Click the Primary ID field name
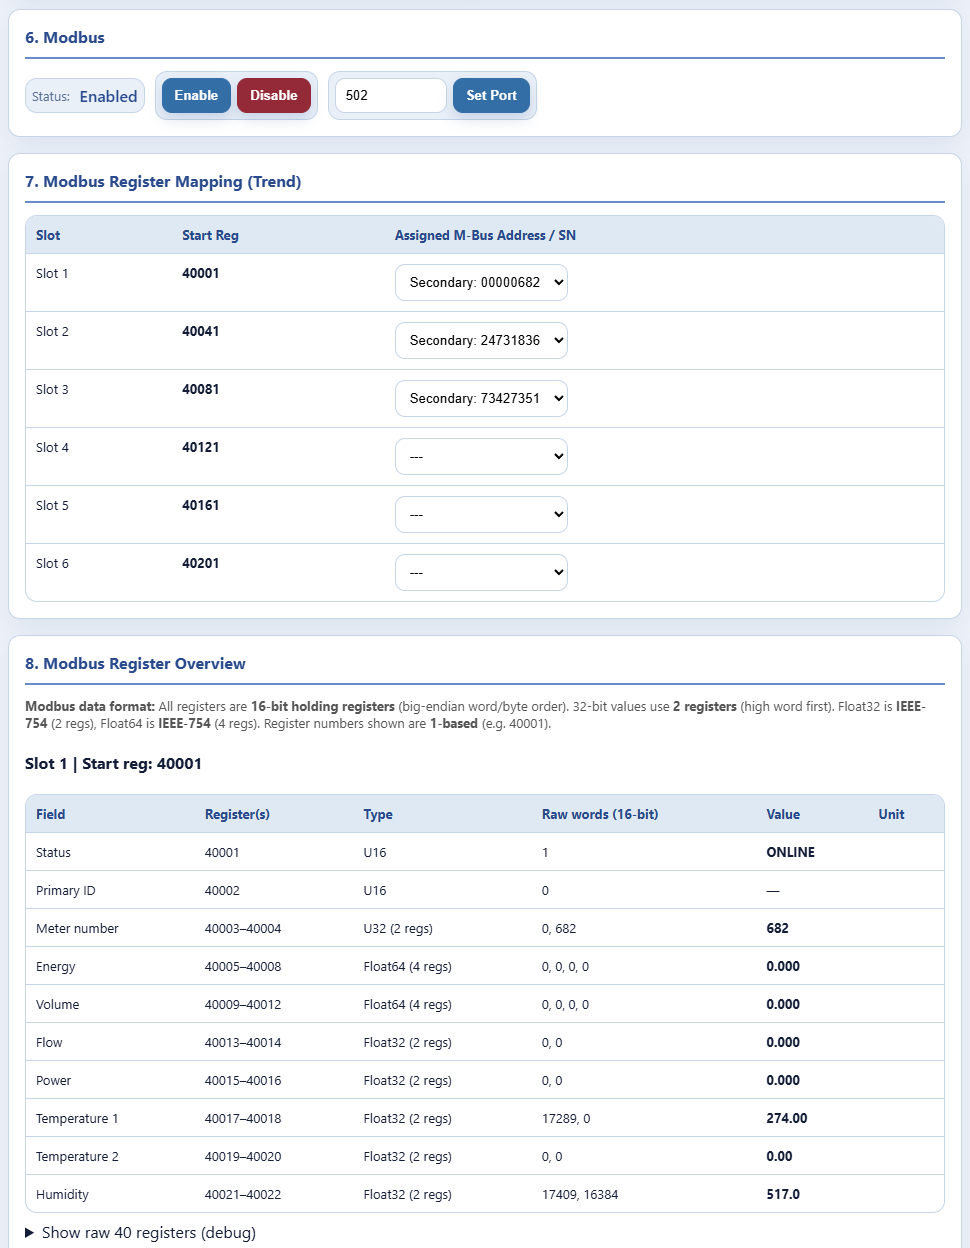Image resolution: width=970 pixels, height=1248 pixels. tap(65, 890)
